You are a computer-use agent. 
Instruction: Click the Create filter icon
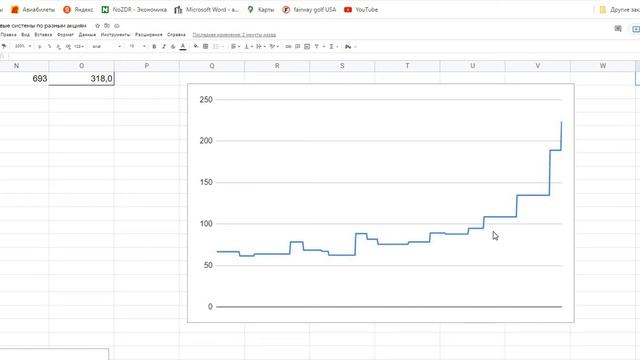pos(317,47)
